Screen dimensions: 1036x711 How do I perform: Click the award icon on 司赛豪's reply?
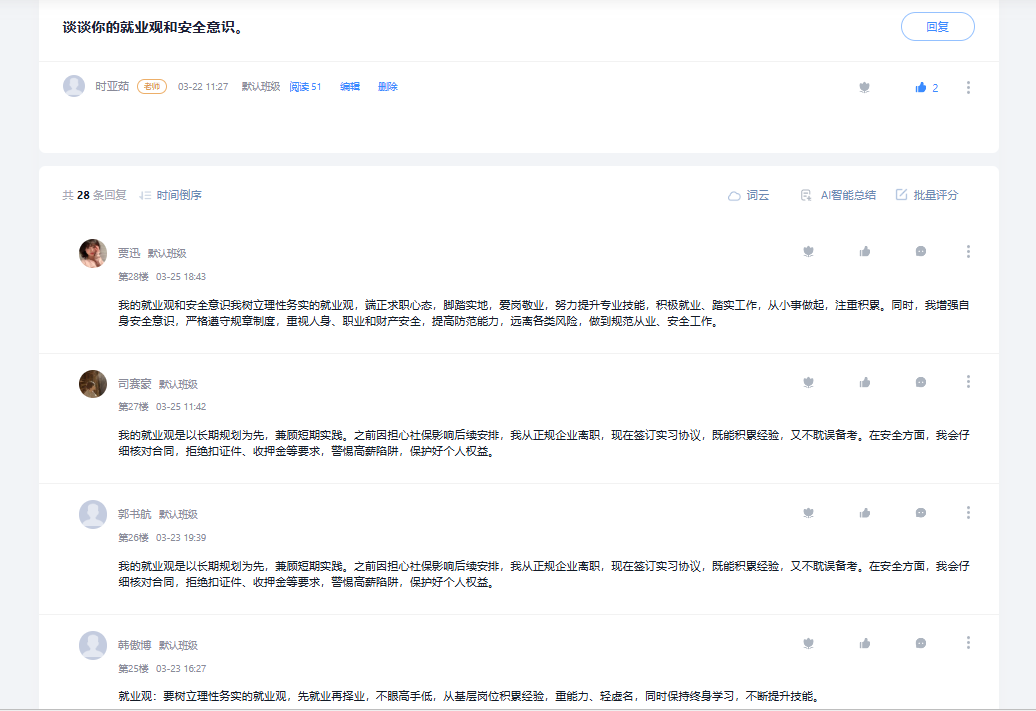click(808, 382)
